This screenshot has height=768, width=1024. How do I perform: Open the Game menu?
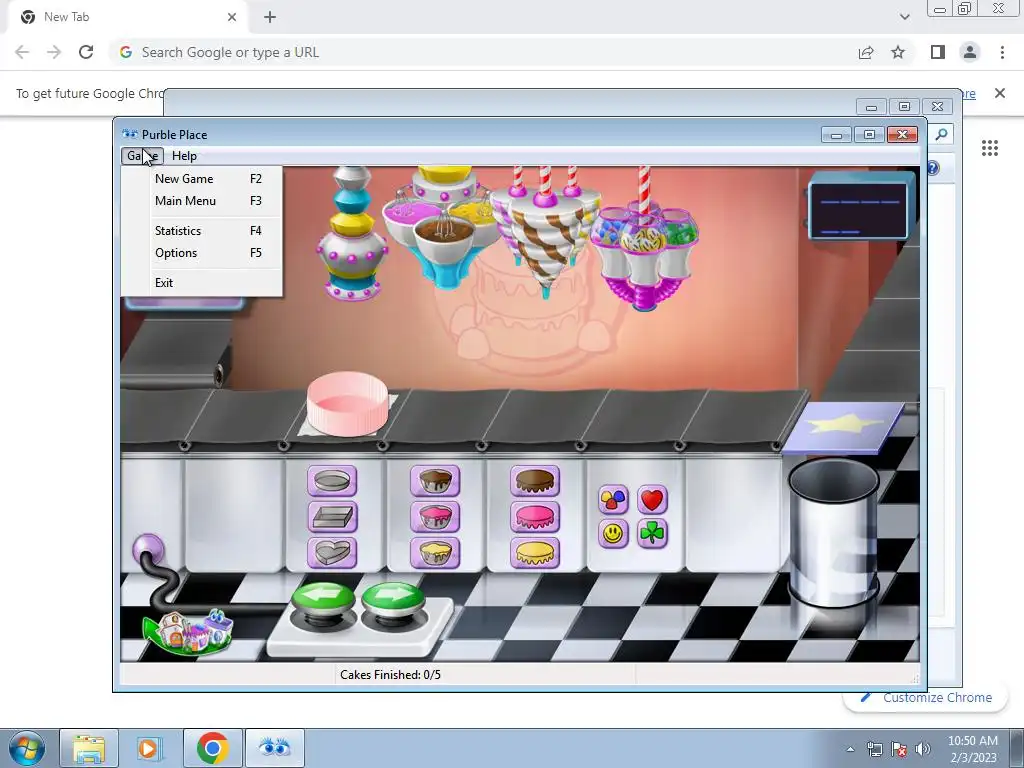[x=142, y=156]
